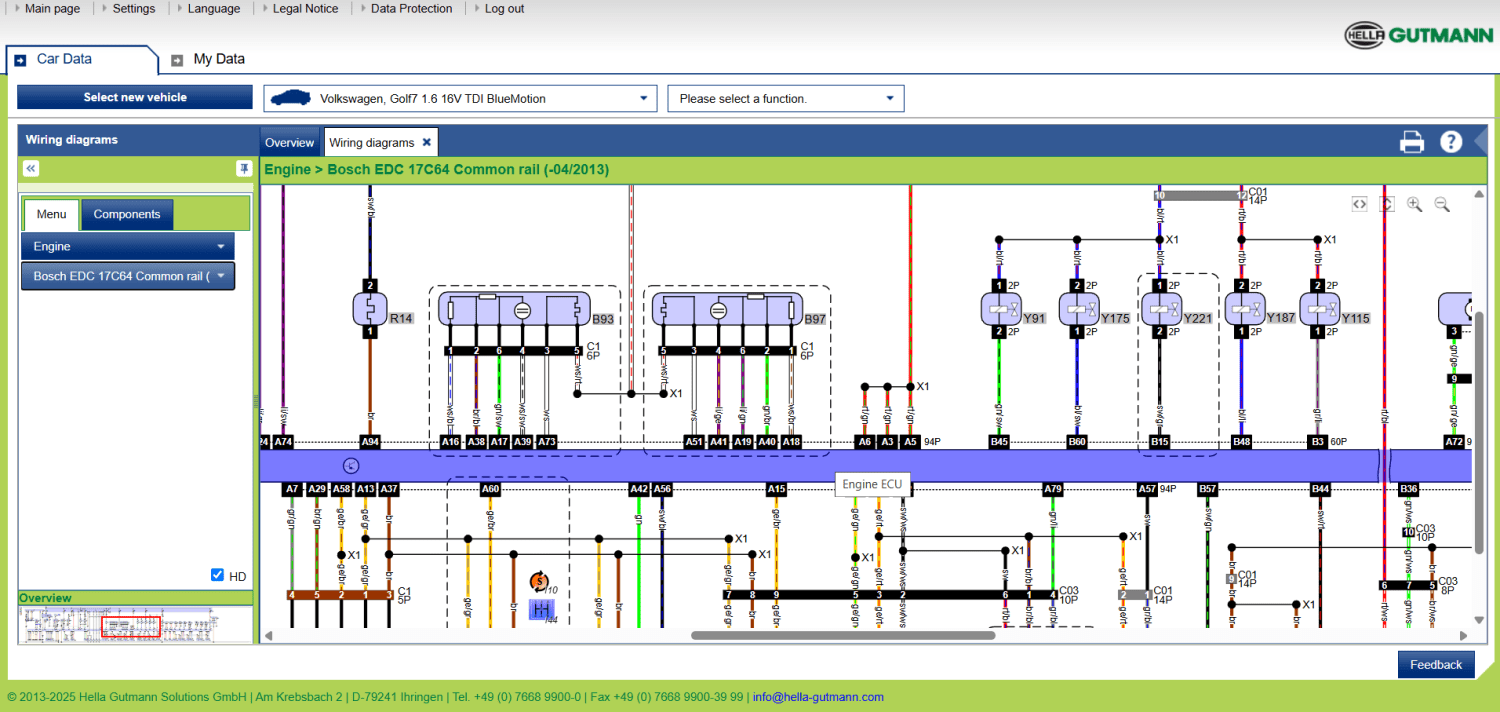The width and height of the screenshot is (1500, 712).
Task: Click the orange S component icon in diagram
Action: [539, 581]
